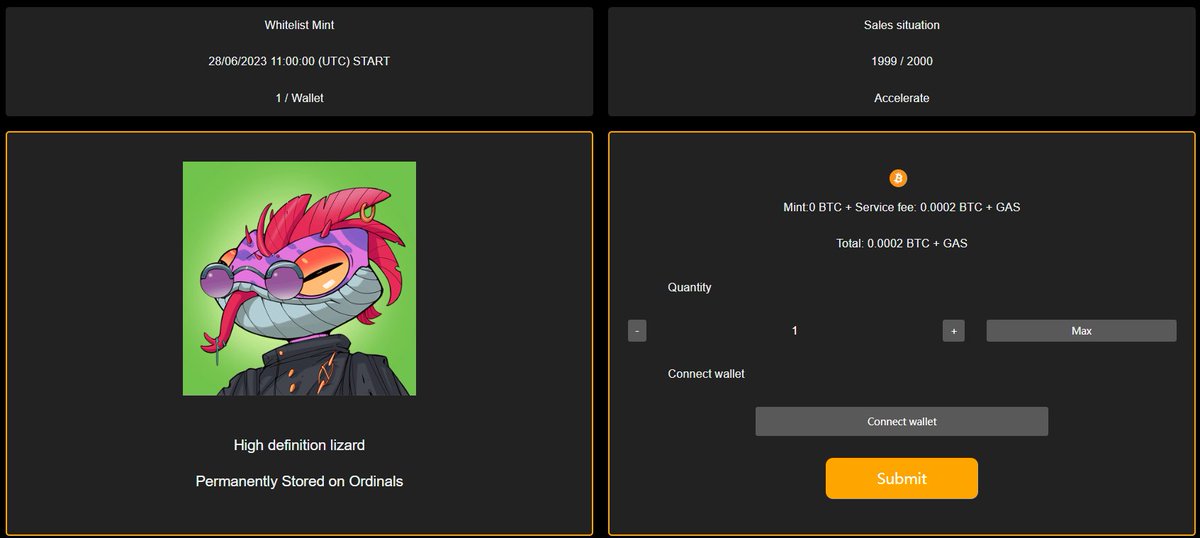Decrease quantity with the minus button
1200x538 pixels.
point(637,331)
